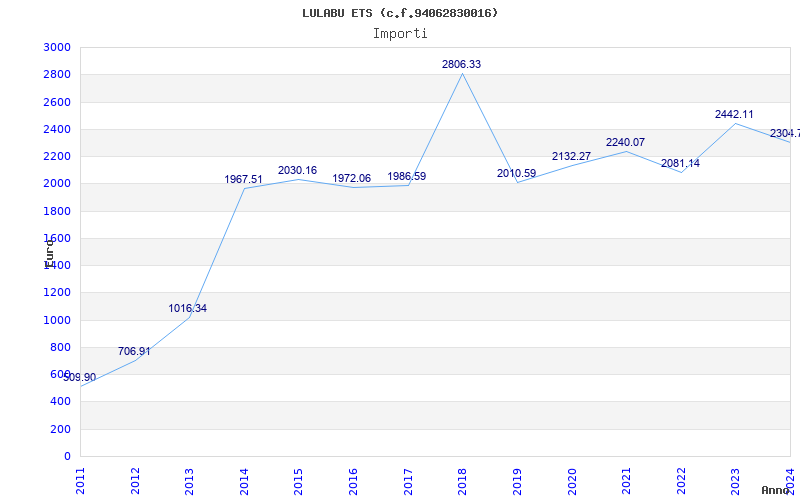The image size is (800, 500).
Task: Select the 2010.59 data label
Action: coord(516,173)
